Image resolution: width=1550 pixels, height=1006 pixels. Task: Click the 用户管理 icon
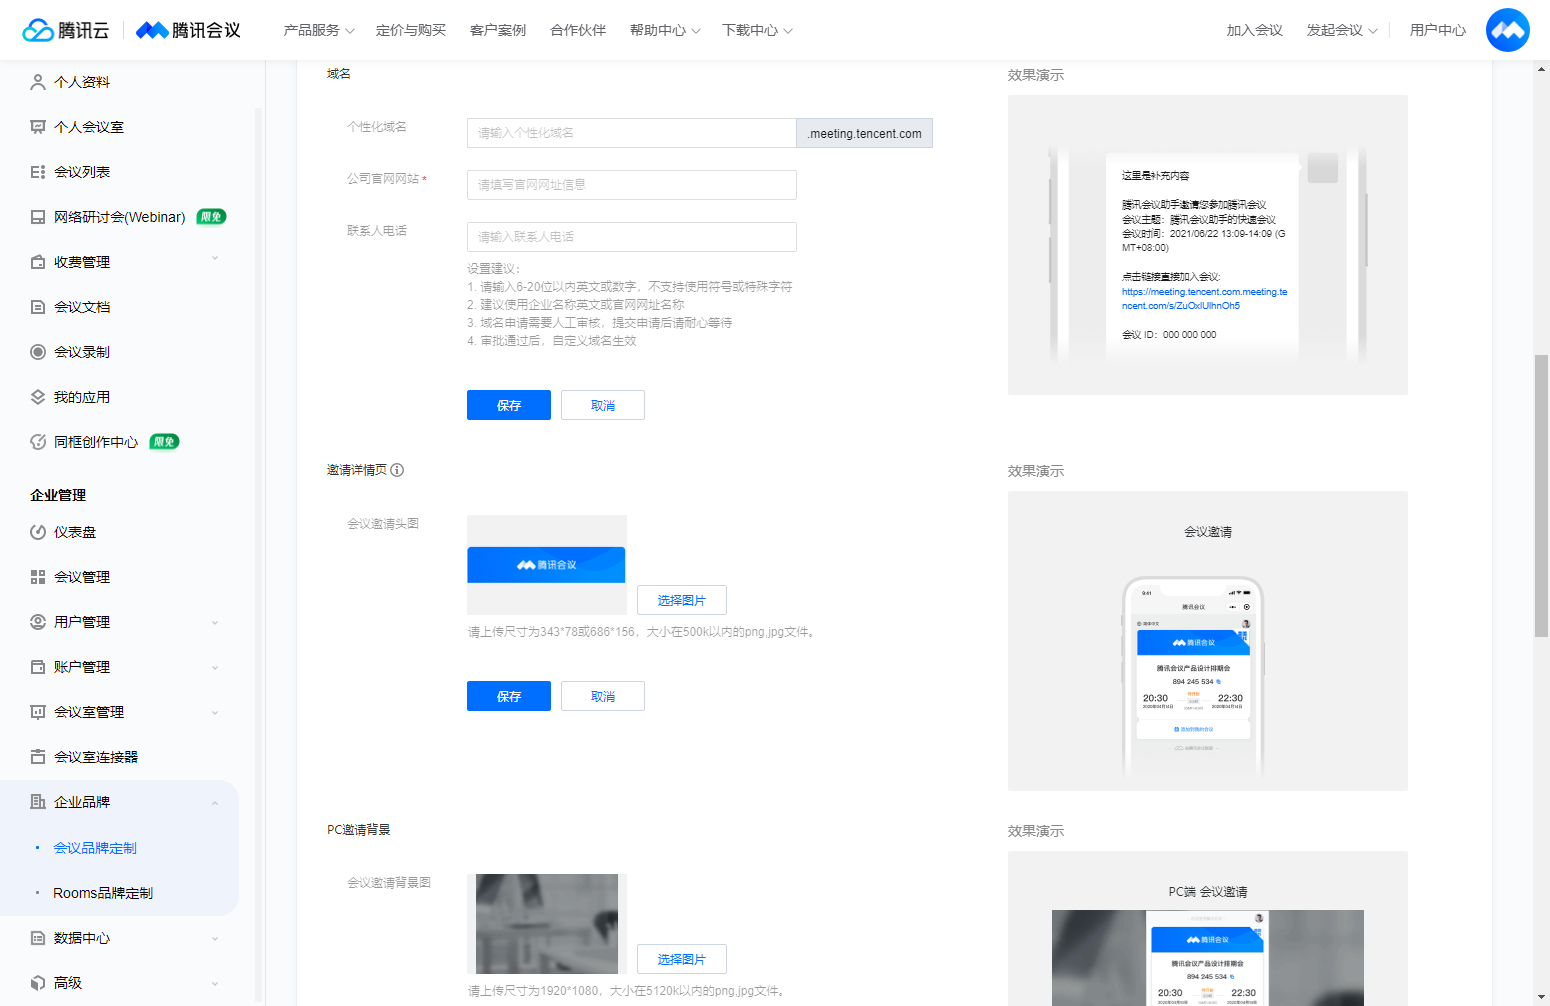(38, 622)
